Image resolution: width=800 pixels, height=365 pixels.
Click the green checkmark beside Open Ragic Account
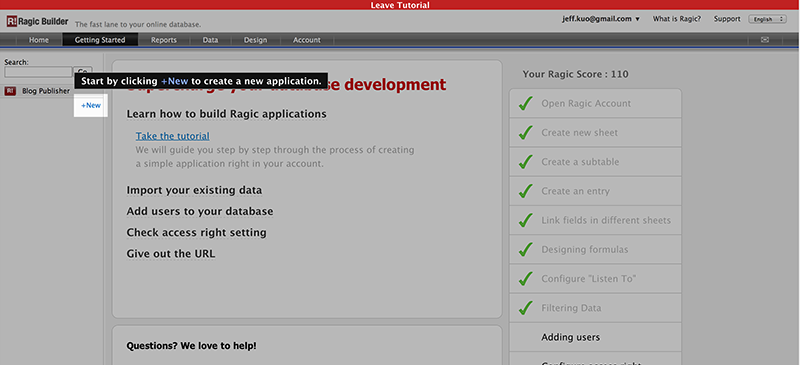pos(526,104)
